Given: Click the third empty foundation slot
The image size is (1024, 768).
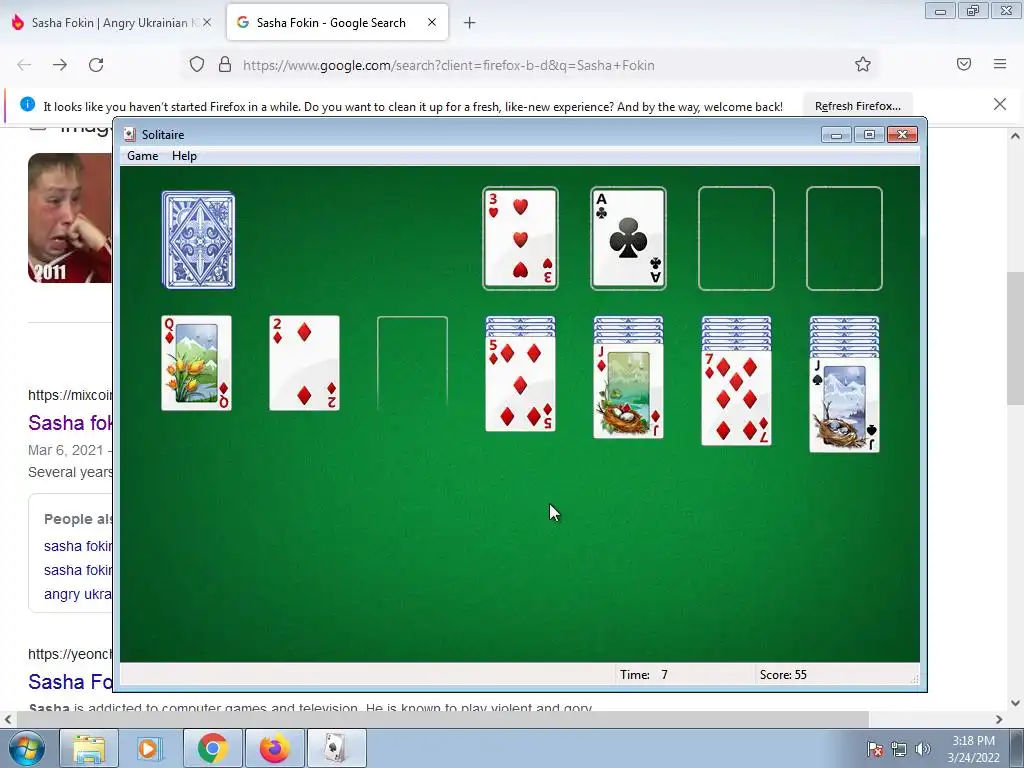Looking at the screenshot, I should pos(736,238).
